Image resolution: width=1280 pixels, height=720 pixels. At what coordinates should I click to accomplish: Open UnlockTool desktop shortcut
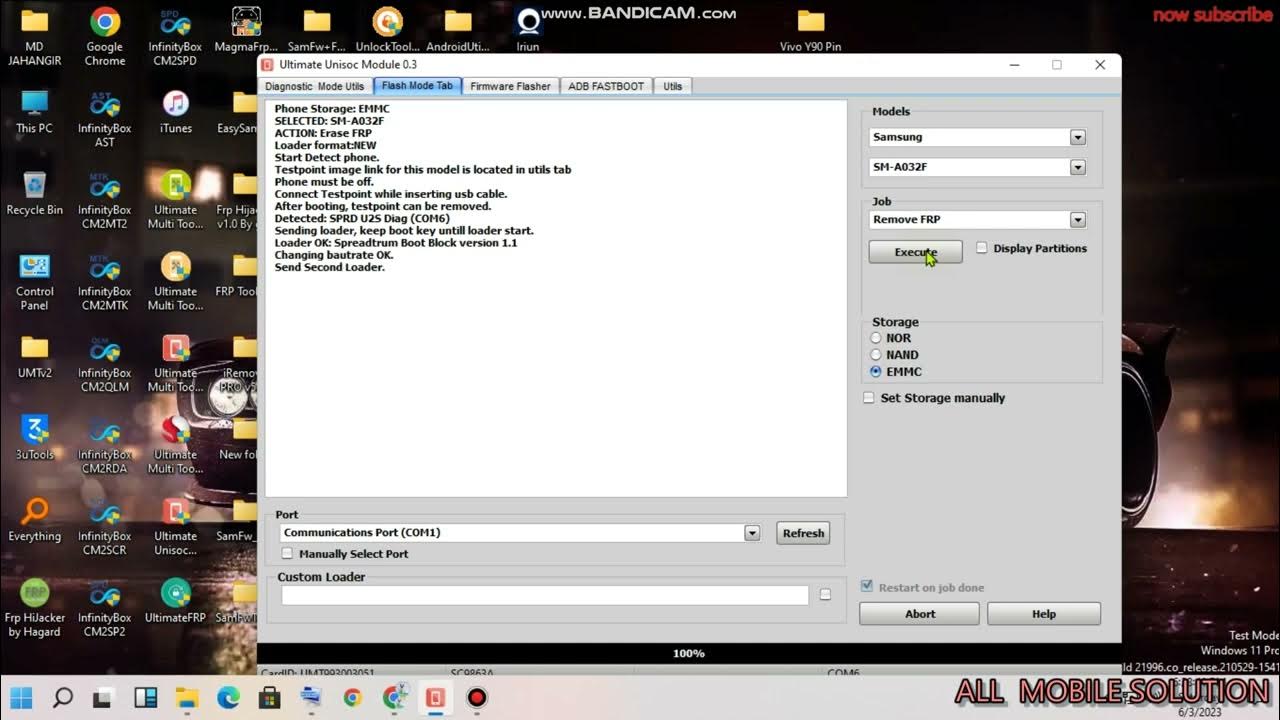[x=387, y=30]
